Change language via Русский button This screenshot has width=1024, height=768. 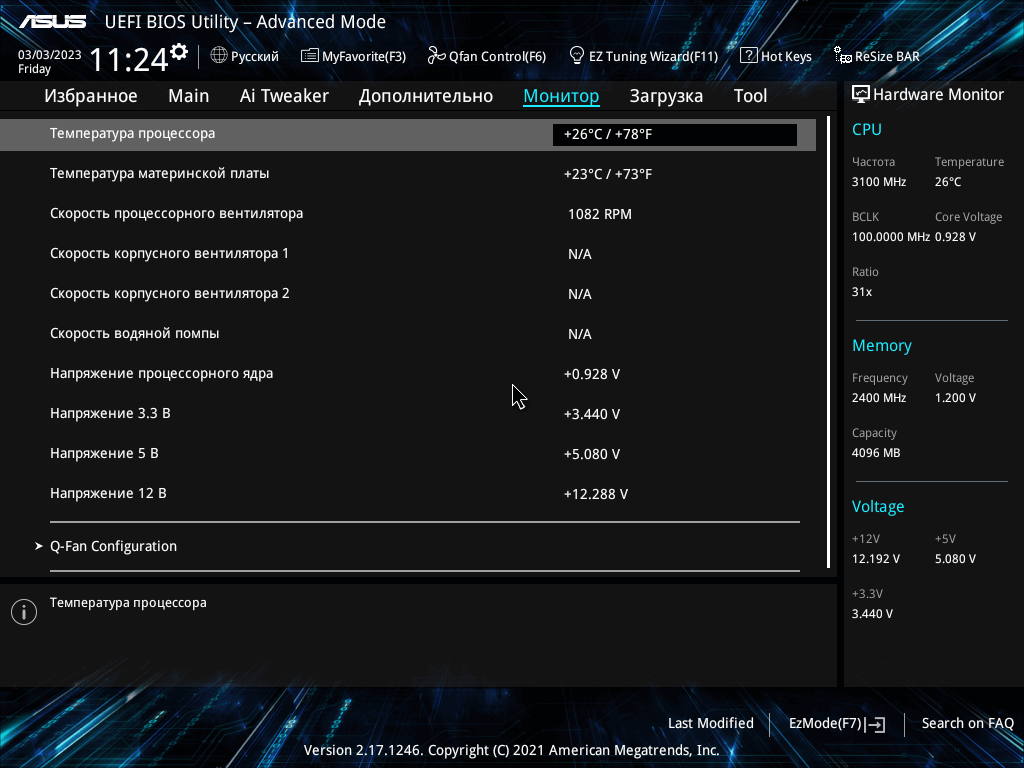tap(245, 56)
